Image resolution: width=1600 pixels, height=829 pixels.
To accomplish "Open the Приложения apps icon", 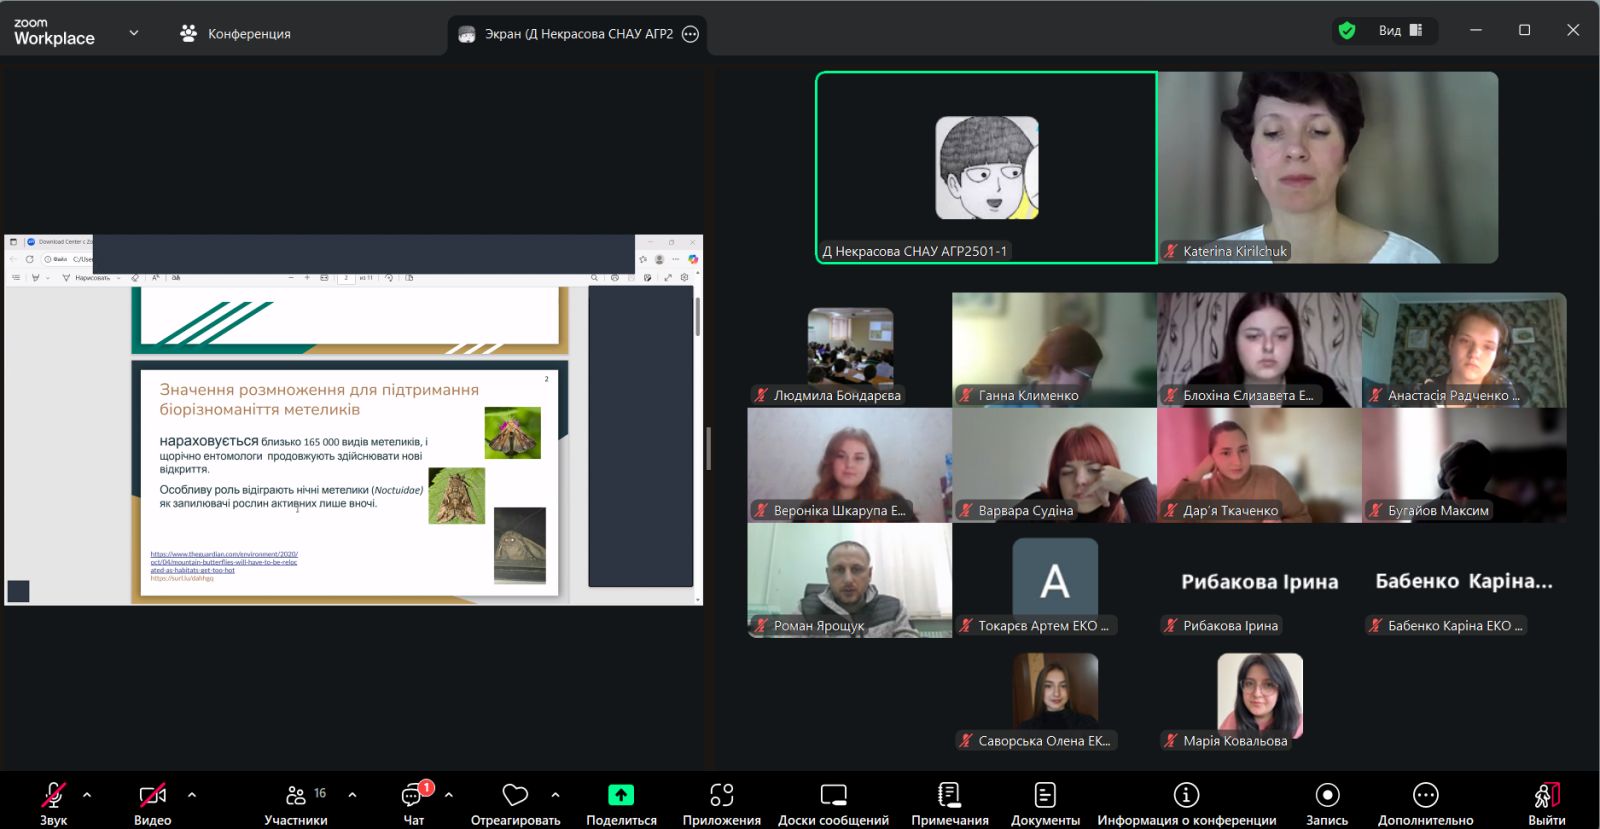I will [x=721, y=796].
